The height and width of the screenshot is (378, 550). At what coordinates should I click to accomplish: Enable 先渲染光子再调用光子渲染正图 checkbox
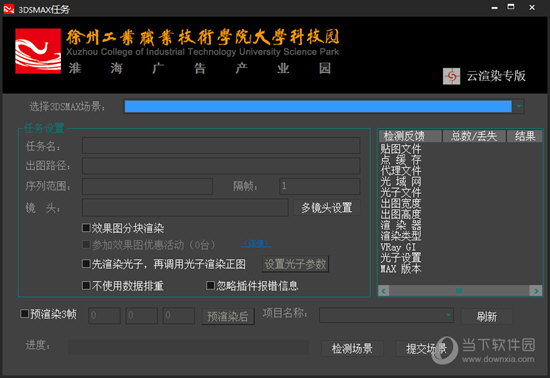(x=86, y=264)
